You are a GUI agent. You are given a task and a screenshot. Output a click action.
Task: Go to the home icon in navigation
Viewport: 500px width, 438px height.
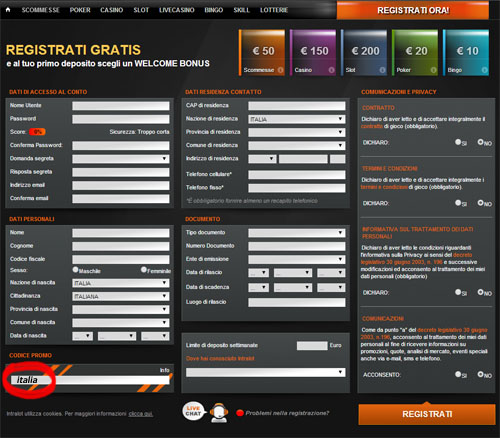click(8, 10)
